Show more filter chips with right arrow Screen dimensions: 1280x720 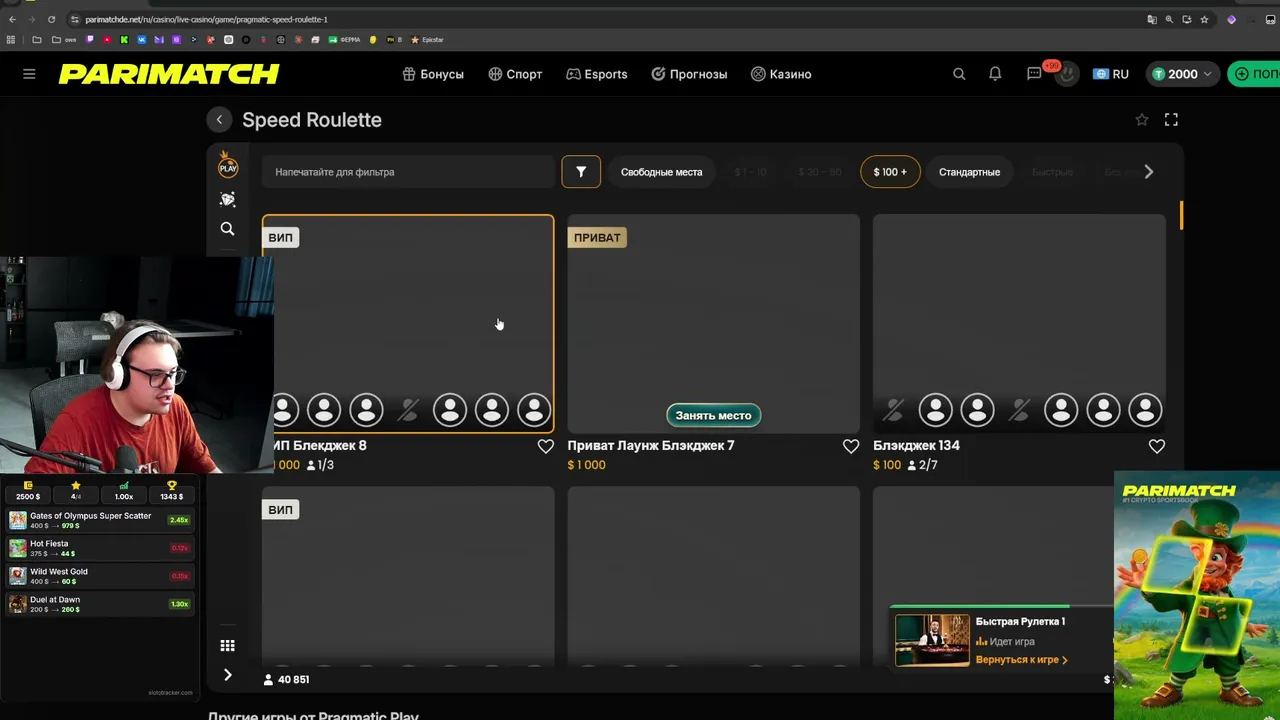tap(1149, 172)
